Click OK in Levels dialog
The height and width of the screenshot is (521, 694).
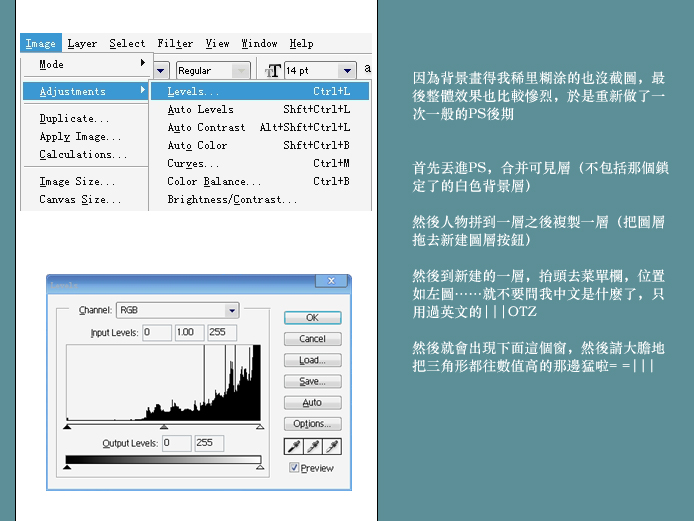312,317
